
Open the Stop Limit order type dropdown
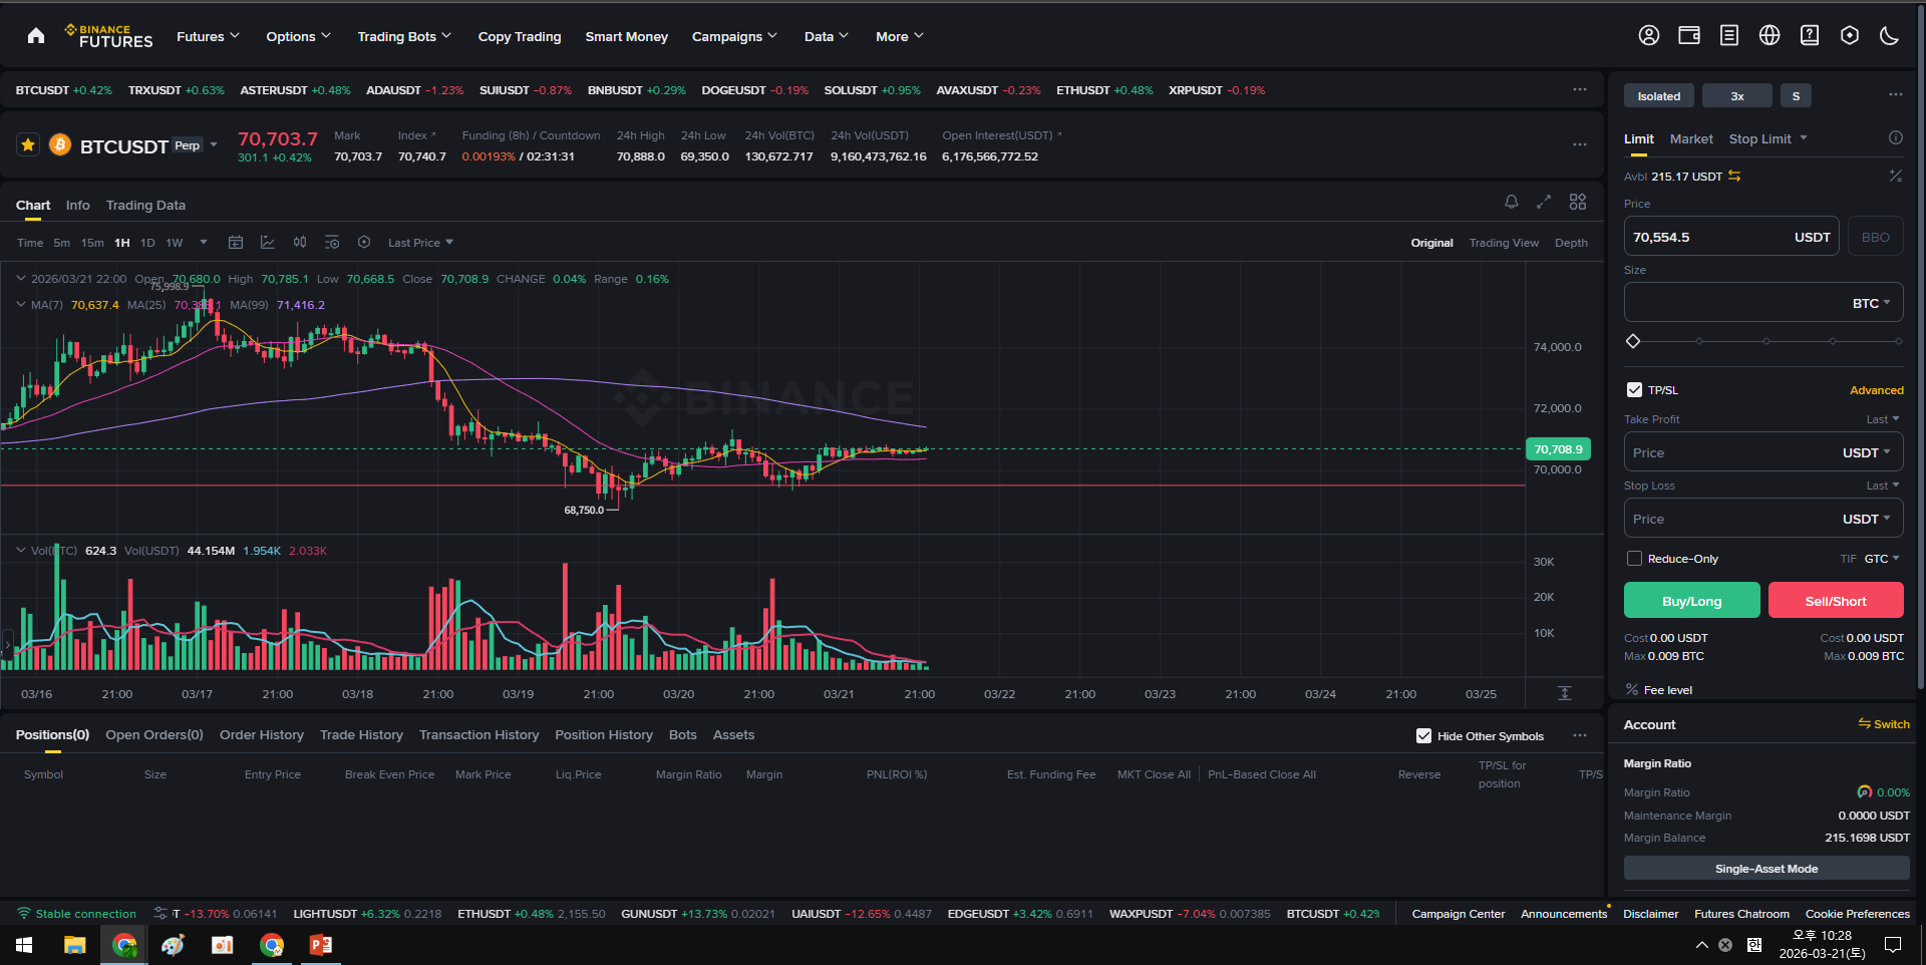pyautogui.click(x=1768, y=139)
